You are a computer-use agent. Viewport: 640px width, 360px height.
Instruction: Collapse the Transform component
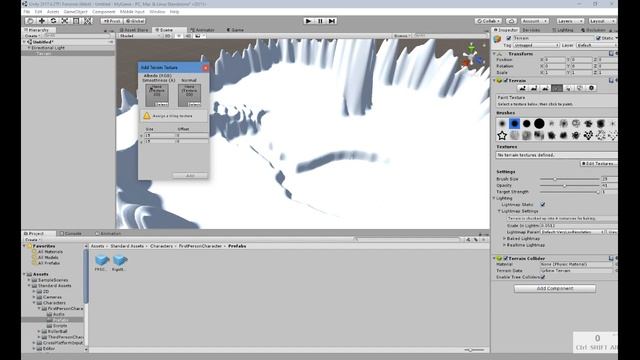click(494, 54)
